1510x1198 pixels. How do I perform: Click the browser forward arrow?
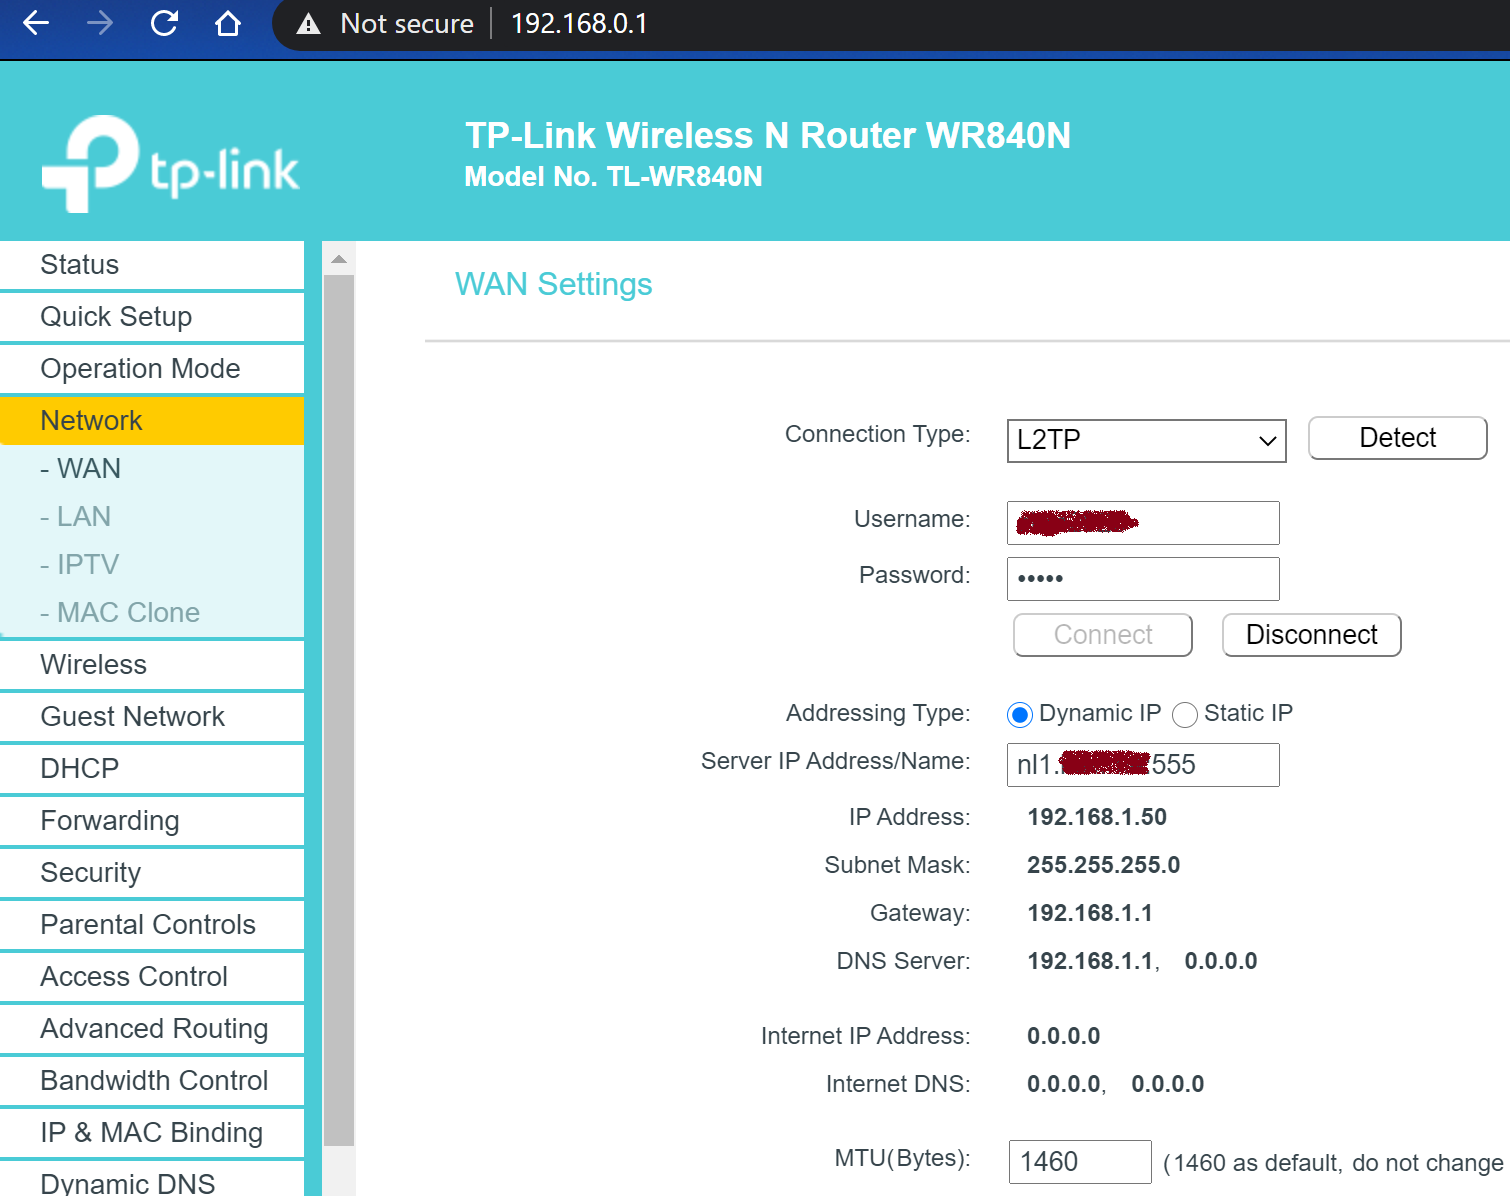click(99, 23)
